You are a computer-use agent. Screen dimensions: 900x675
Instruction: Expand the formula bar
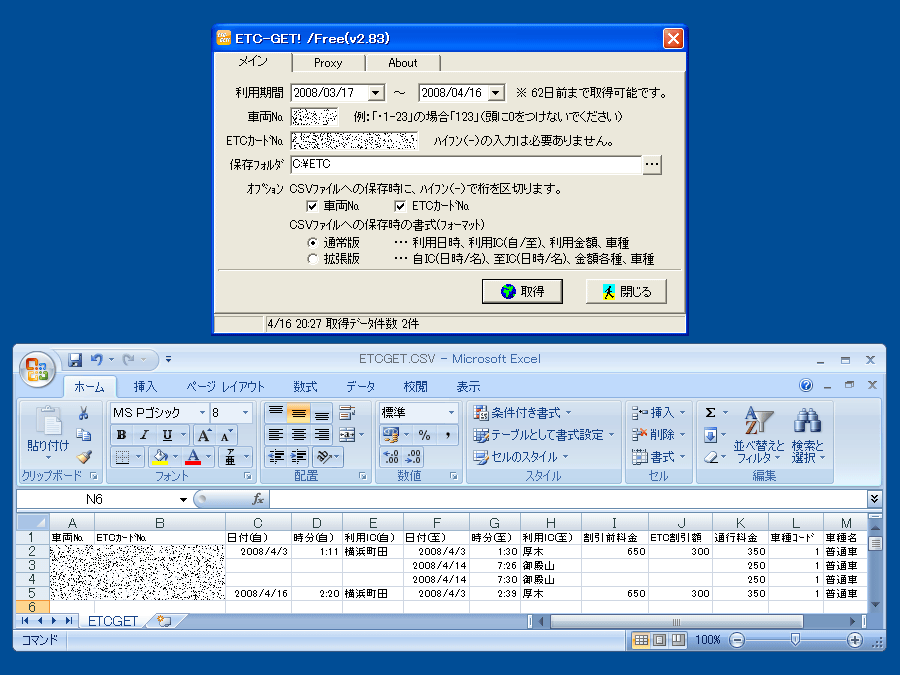click(x=874, y=499)
